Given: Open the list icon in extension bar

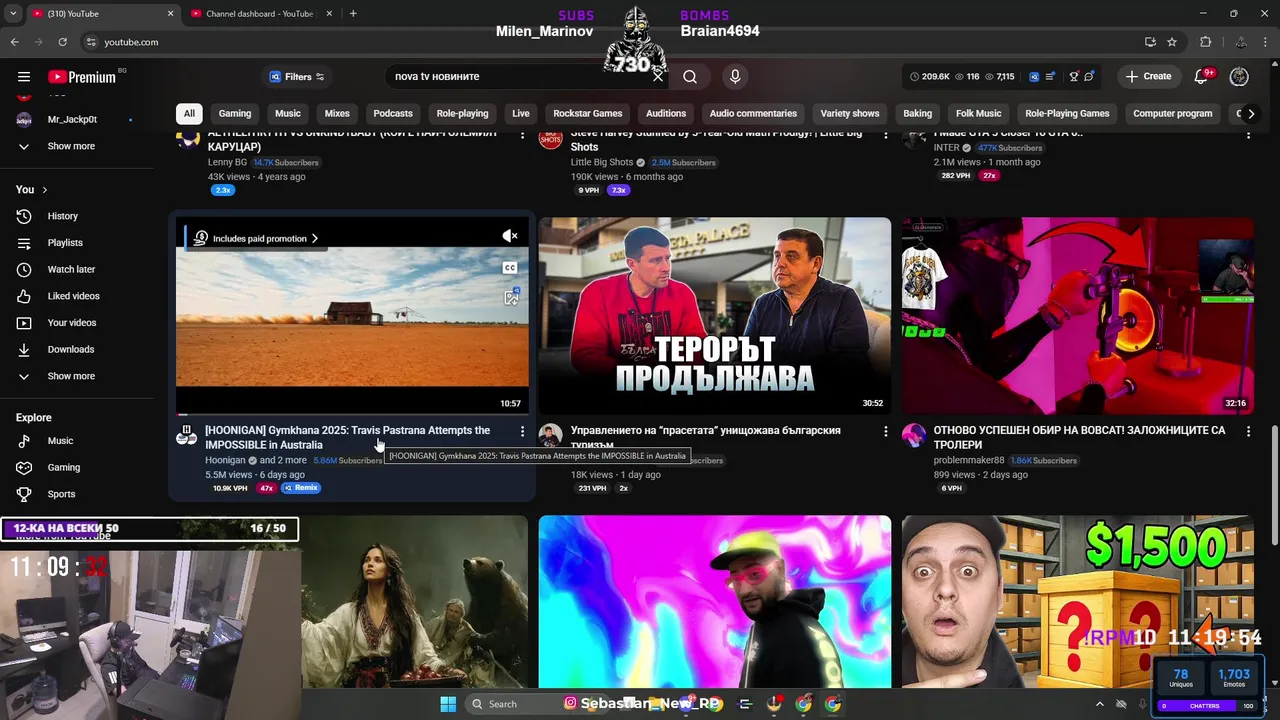Looking at the screenshot, I should point(1051,76).
